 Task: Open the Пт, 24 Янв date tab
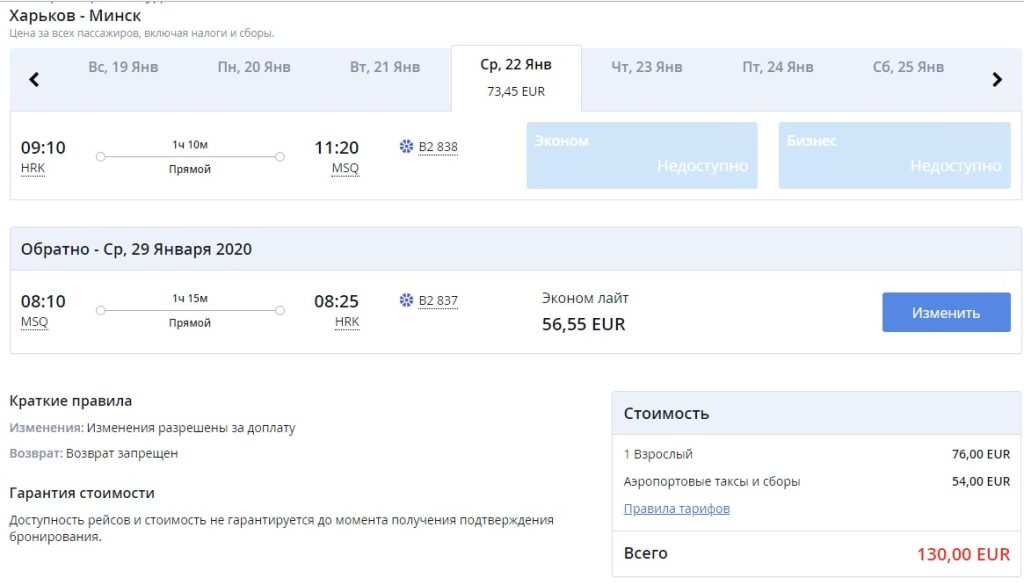(x=778, y=67)
